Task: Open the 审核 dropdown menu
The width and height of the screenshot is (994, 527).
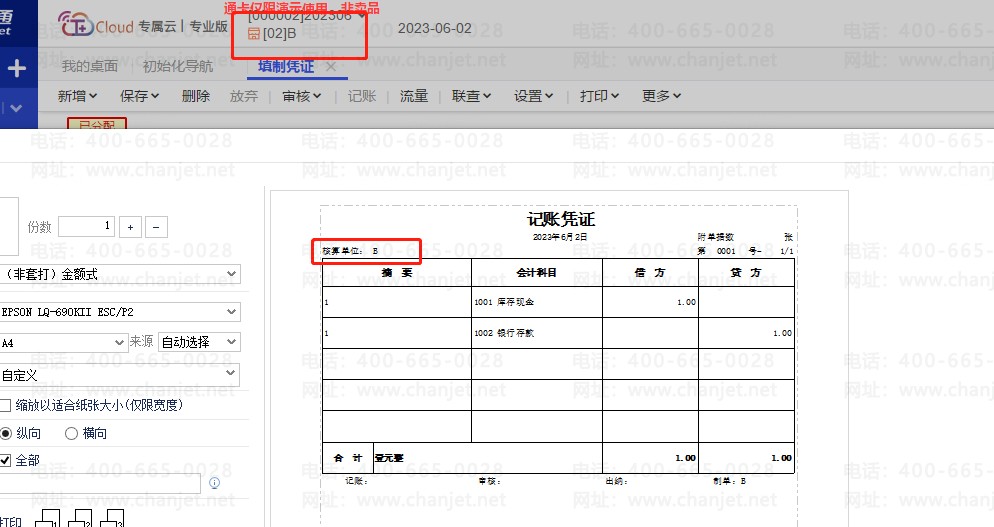Action: (x=302, y=96)
